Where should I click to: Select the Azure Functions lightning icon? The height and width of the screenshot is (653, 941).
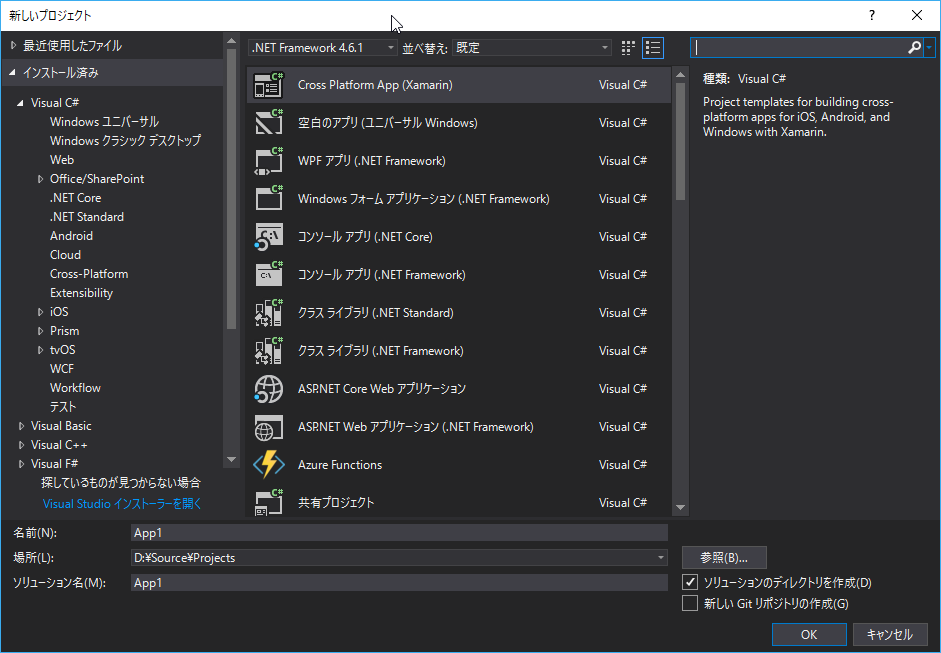coord(268,465)
